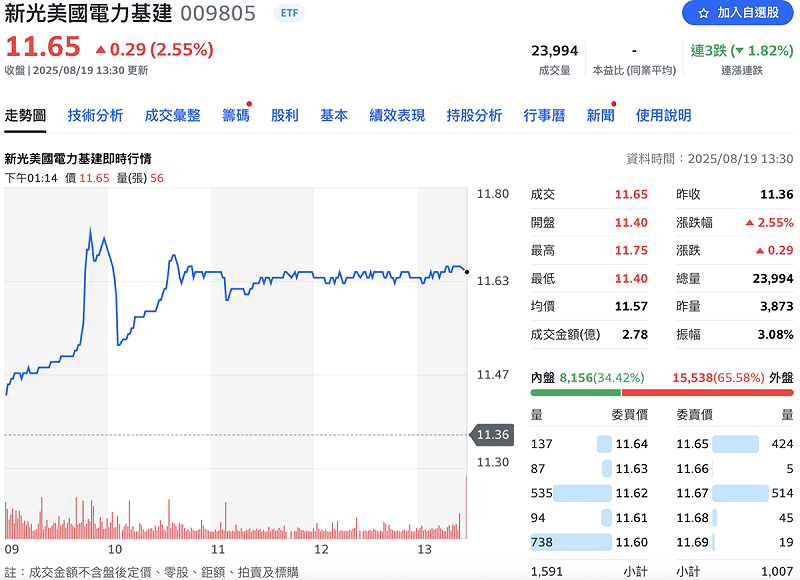Viewport: 800px width, 580px height.
Task: Click the 本益比 (同業平均) label
Action: coord(634,70)
